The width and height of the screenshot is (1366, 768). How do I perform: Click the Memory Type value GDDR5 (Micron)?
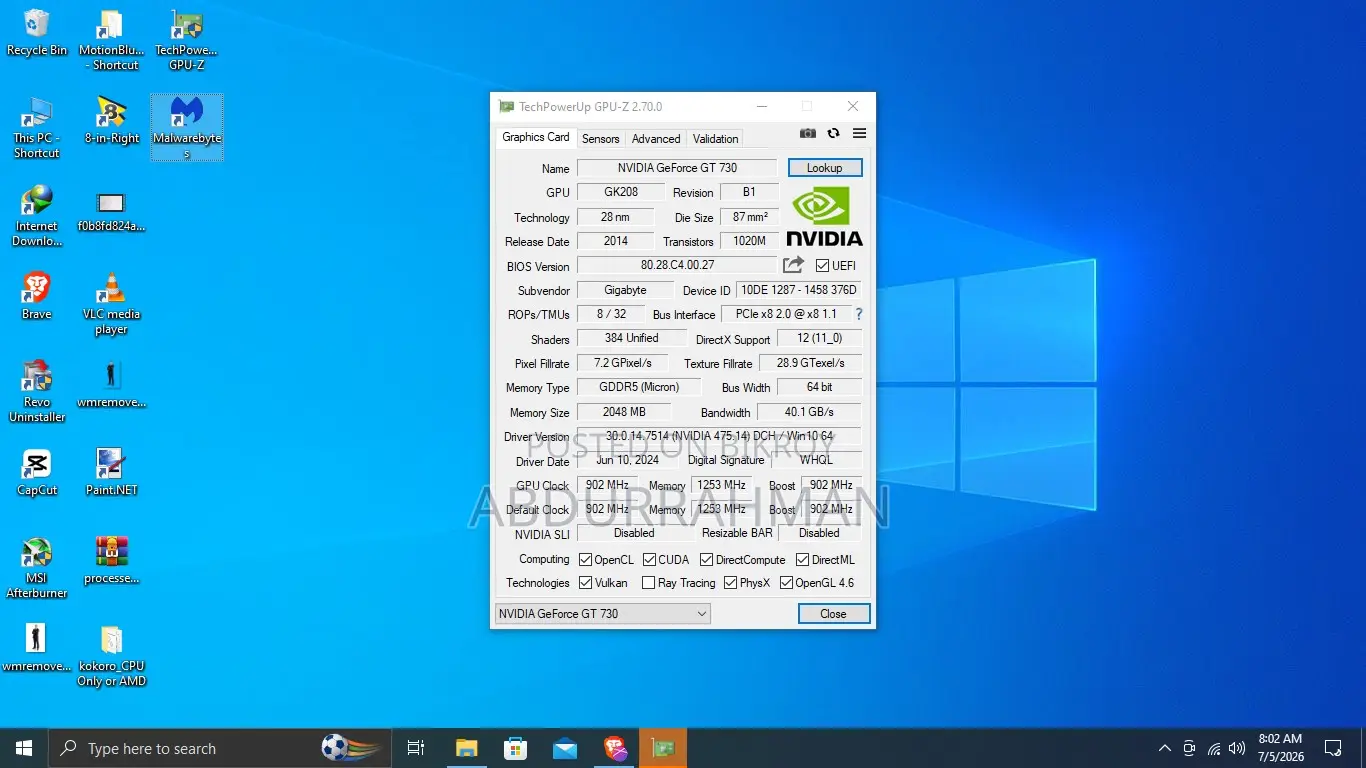point(639,387)
